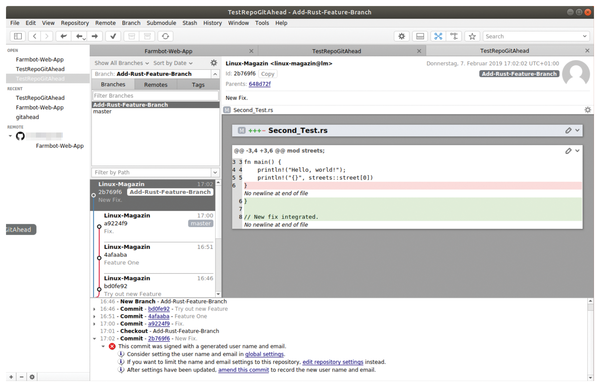This screenshot has height=387, width=600.
Task: Collapse the GitHub remote account tree
Action: click(x=10, y=136)
